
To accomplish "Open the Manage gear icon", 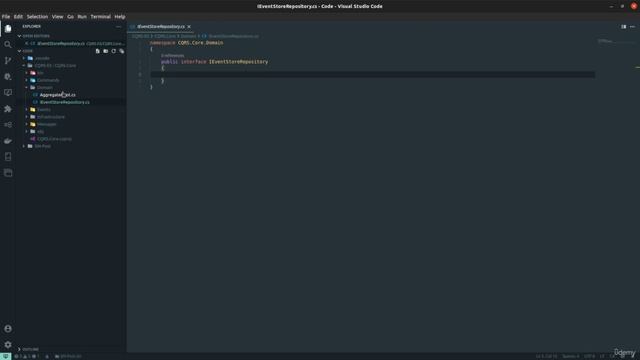I will click(8, 345).
